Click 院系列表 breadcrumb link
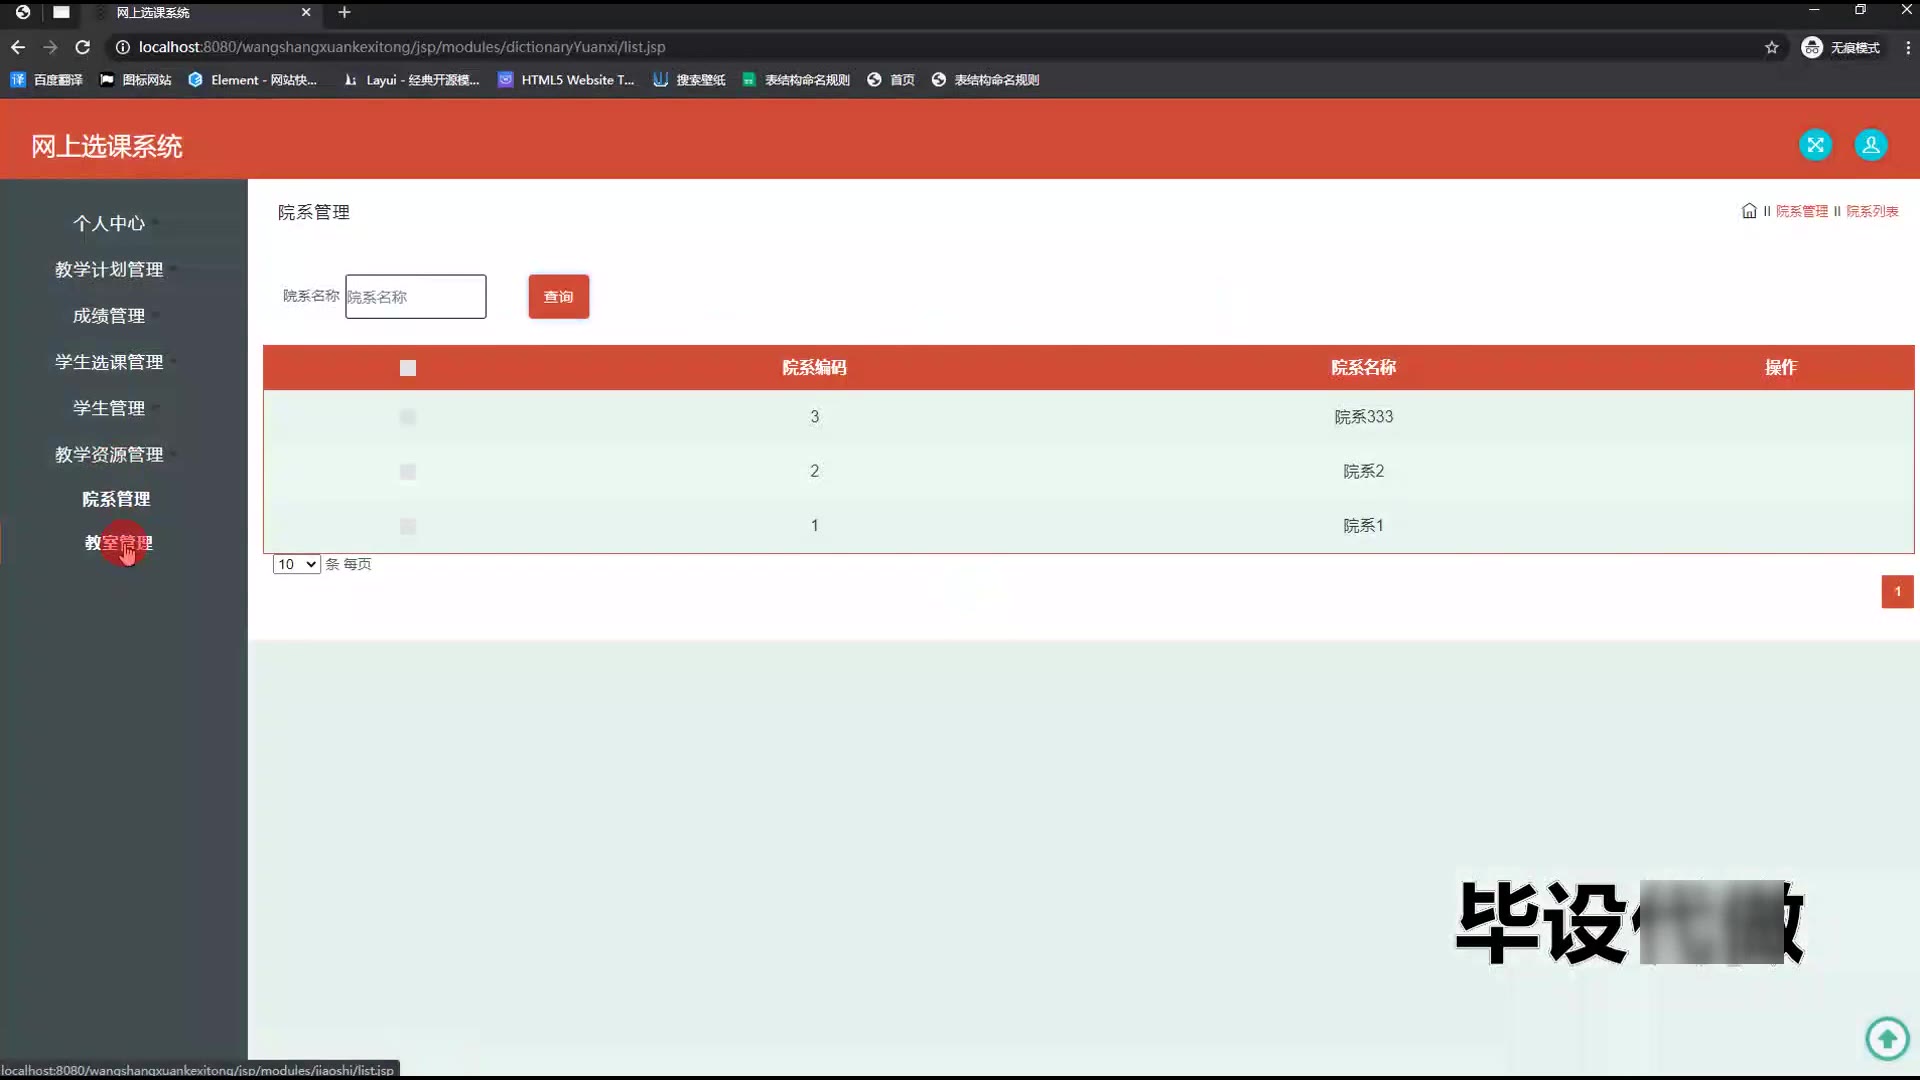1920x1080 pixels. 1872,211
